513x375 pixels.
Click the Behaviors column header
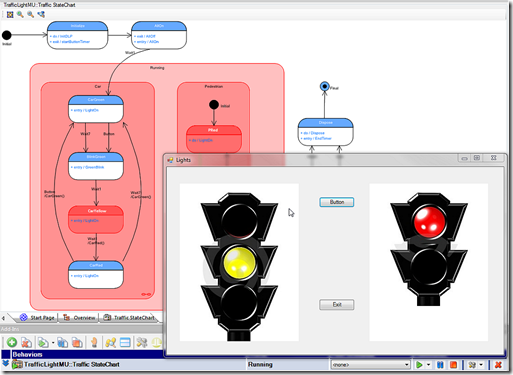27,354
